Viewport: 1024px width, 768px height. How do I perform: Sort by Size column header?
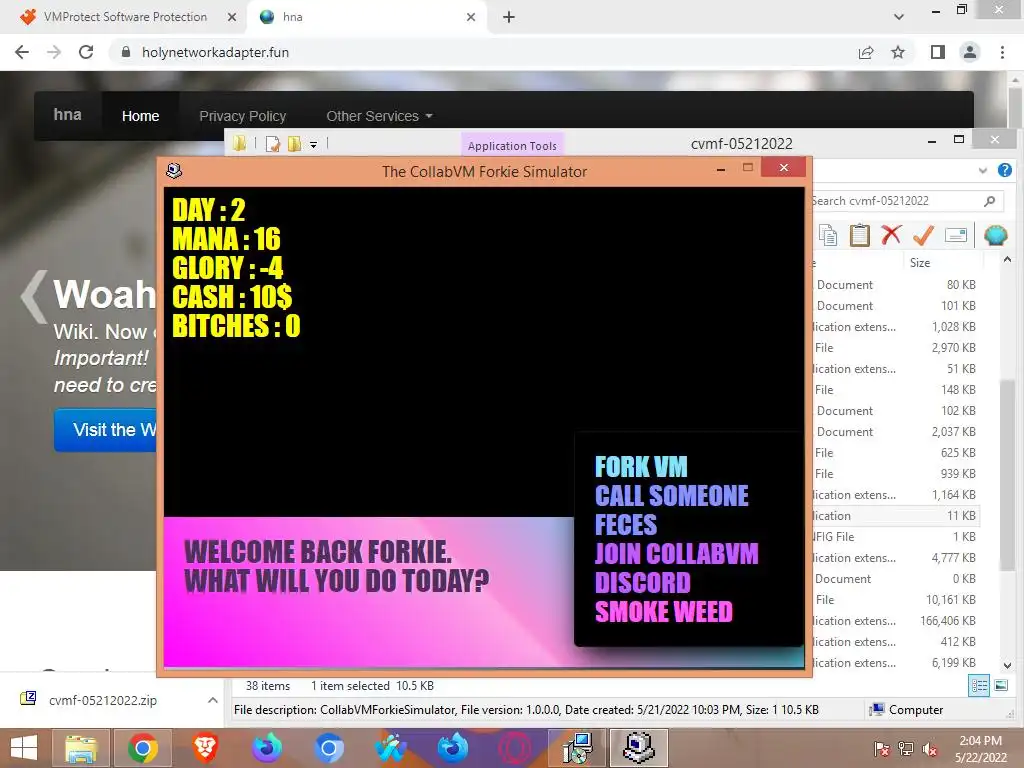[920, 263]
